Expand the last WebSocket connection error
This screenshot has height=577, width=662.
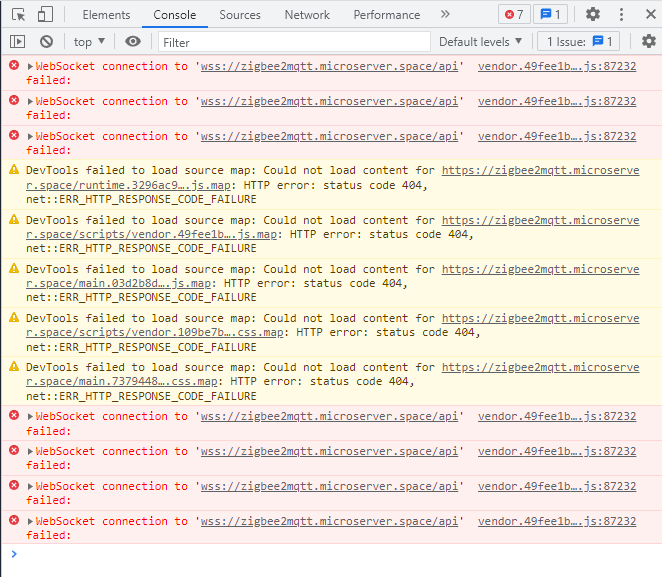(30, 522)
